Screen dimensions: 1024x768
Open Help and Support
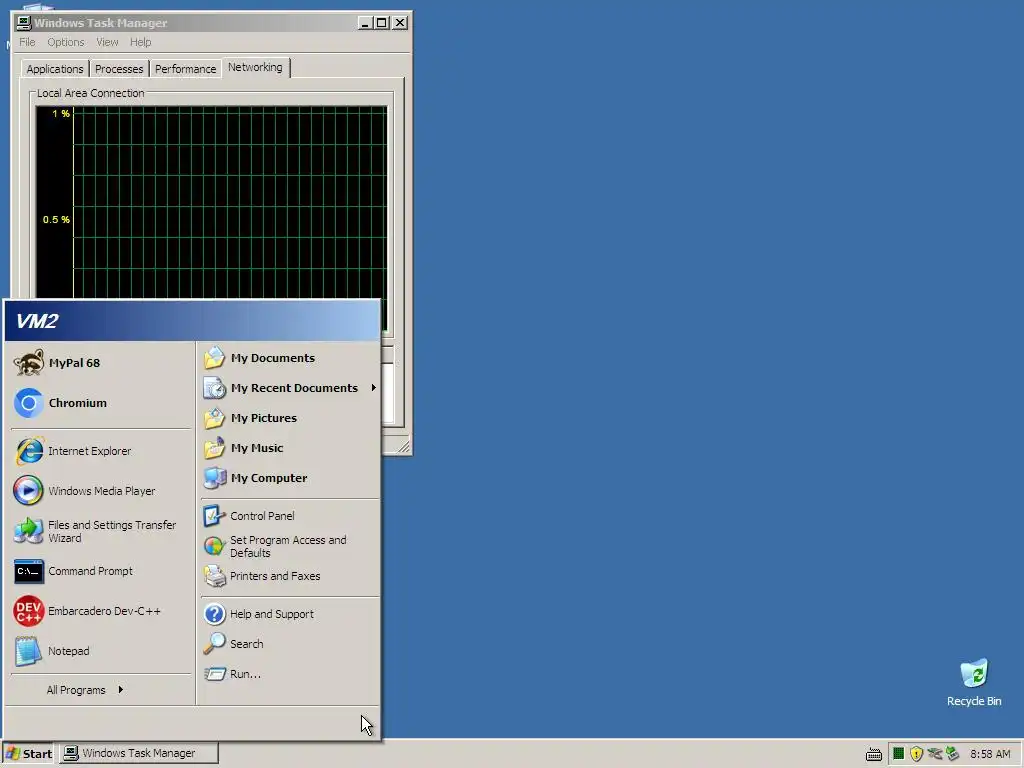point(290,614)
